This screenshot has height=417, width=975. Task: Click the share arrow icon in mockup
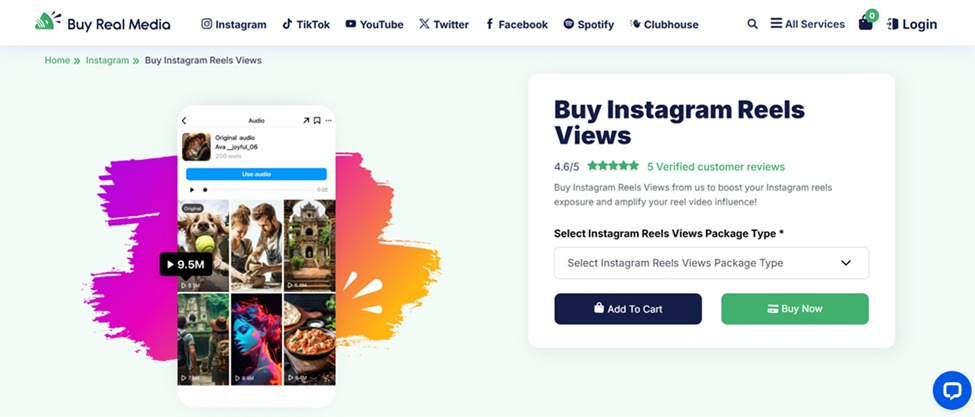(306, 121)
